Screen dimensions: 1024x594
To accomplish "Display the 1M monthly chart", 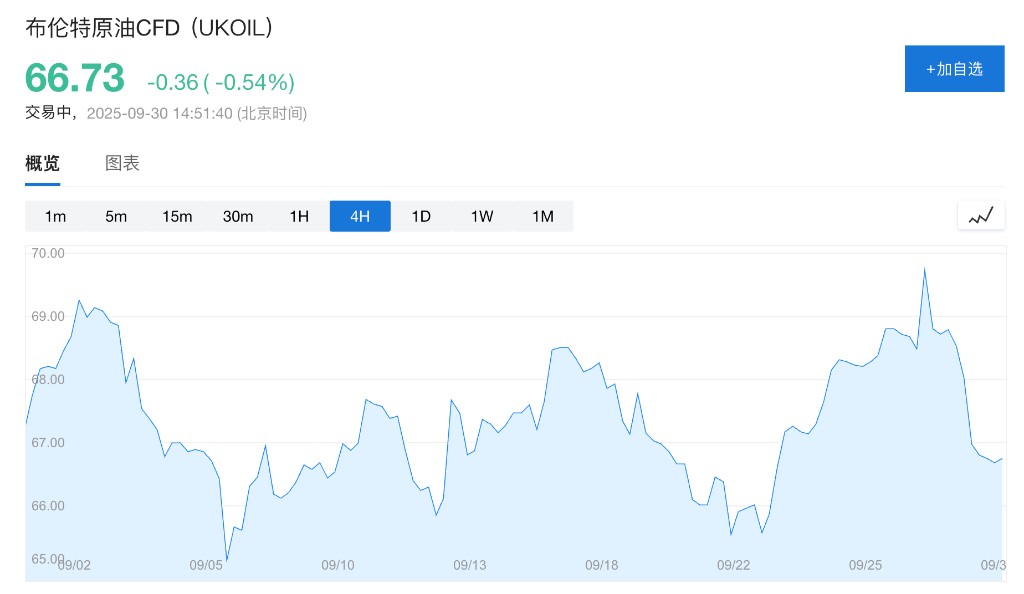I will pos(543,216).
